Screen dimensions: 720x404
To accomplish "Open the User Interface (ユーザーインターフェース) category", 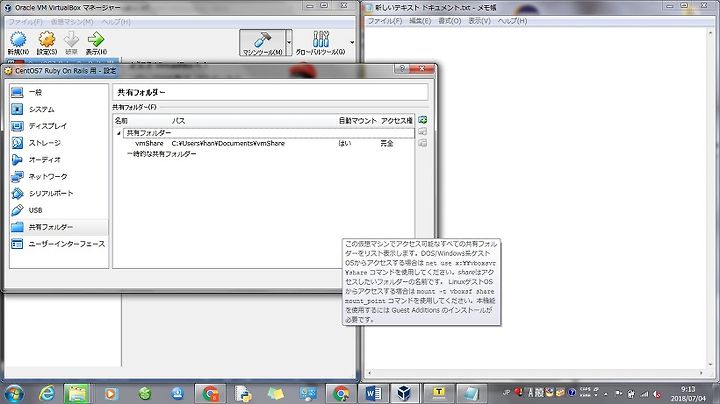I will [x=59, y=244].
